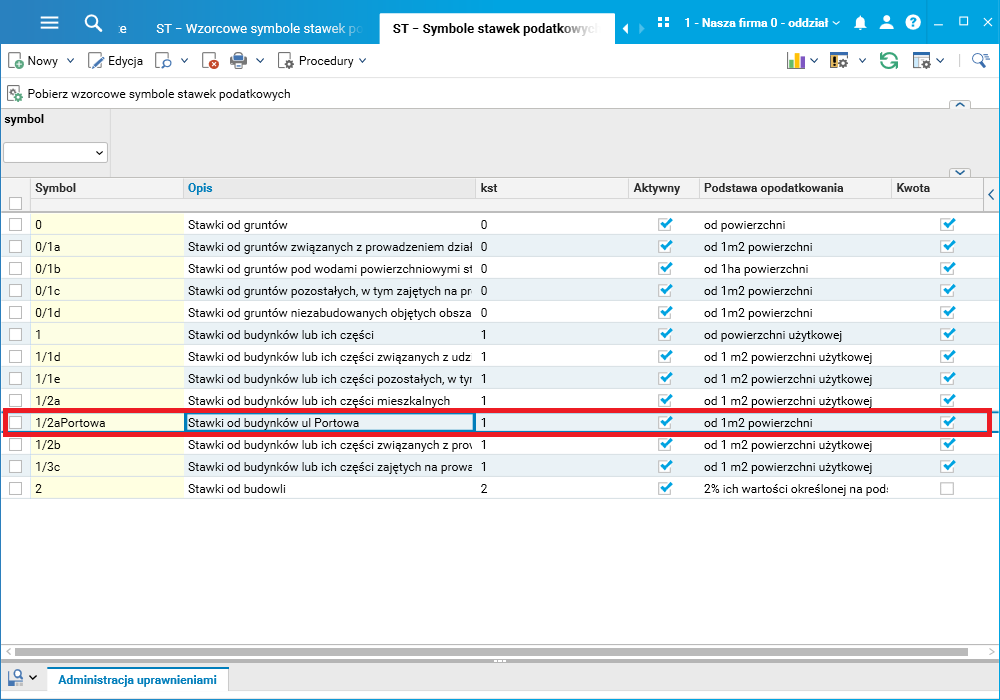Click the delete record icon
The image size is (1000, 700).
tap(210, 61)
